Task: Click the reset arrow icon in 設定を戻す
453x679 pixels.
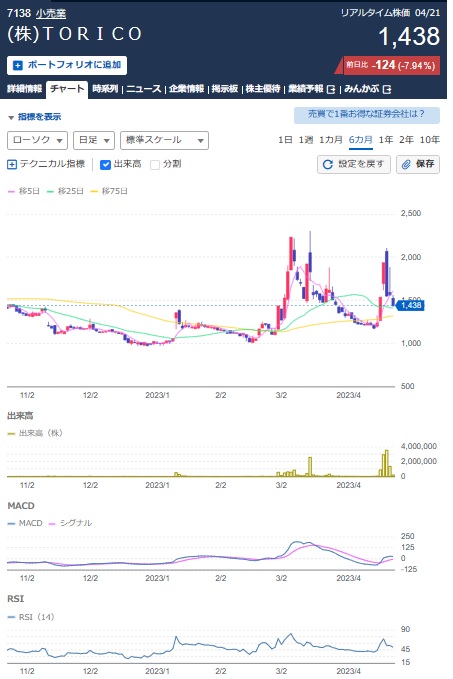Action: click(328, 165)
